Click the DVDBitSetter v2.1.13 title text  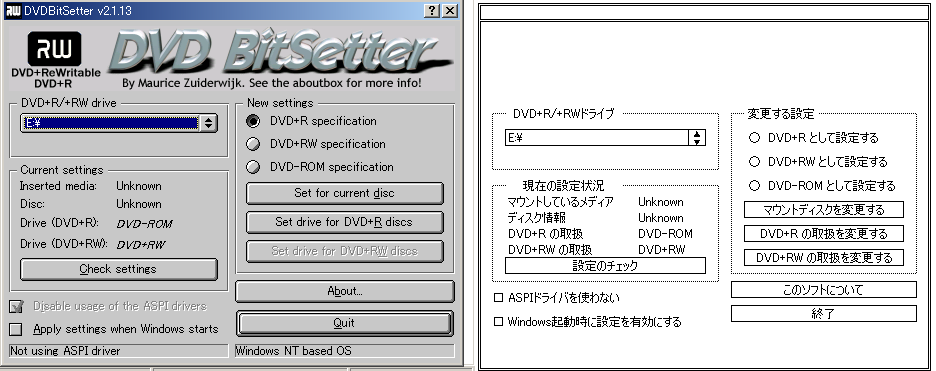(78, 11)
